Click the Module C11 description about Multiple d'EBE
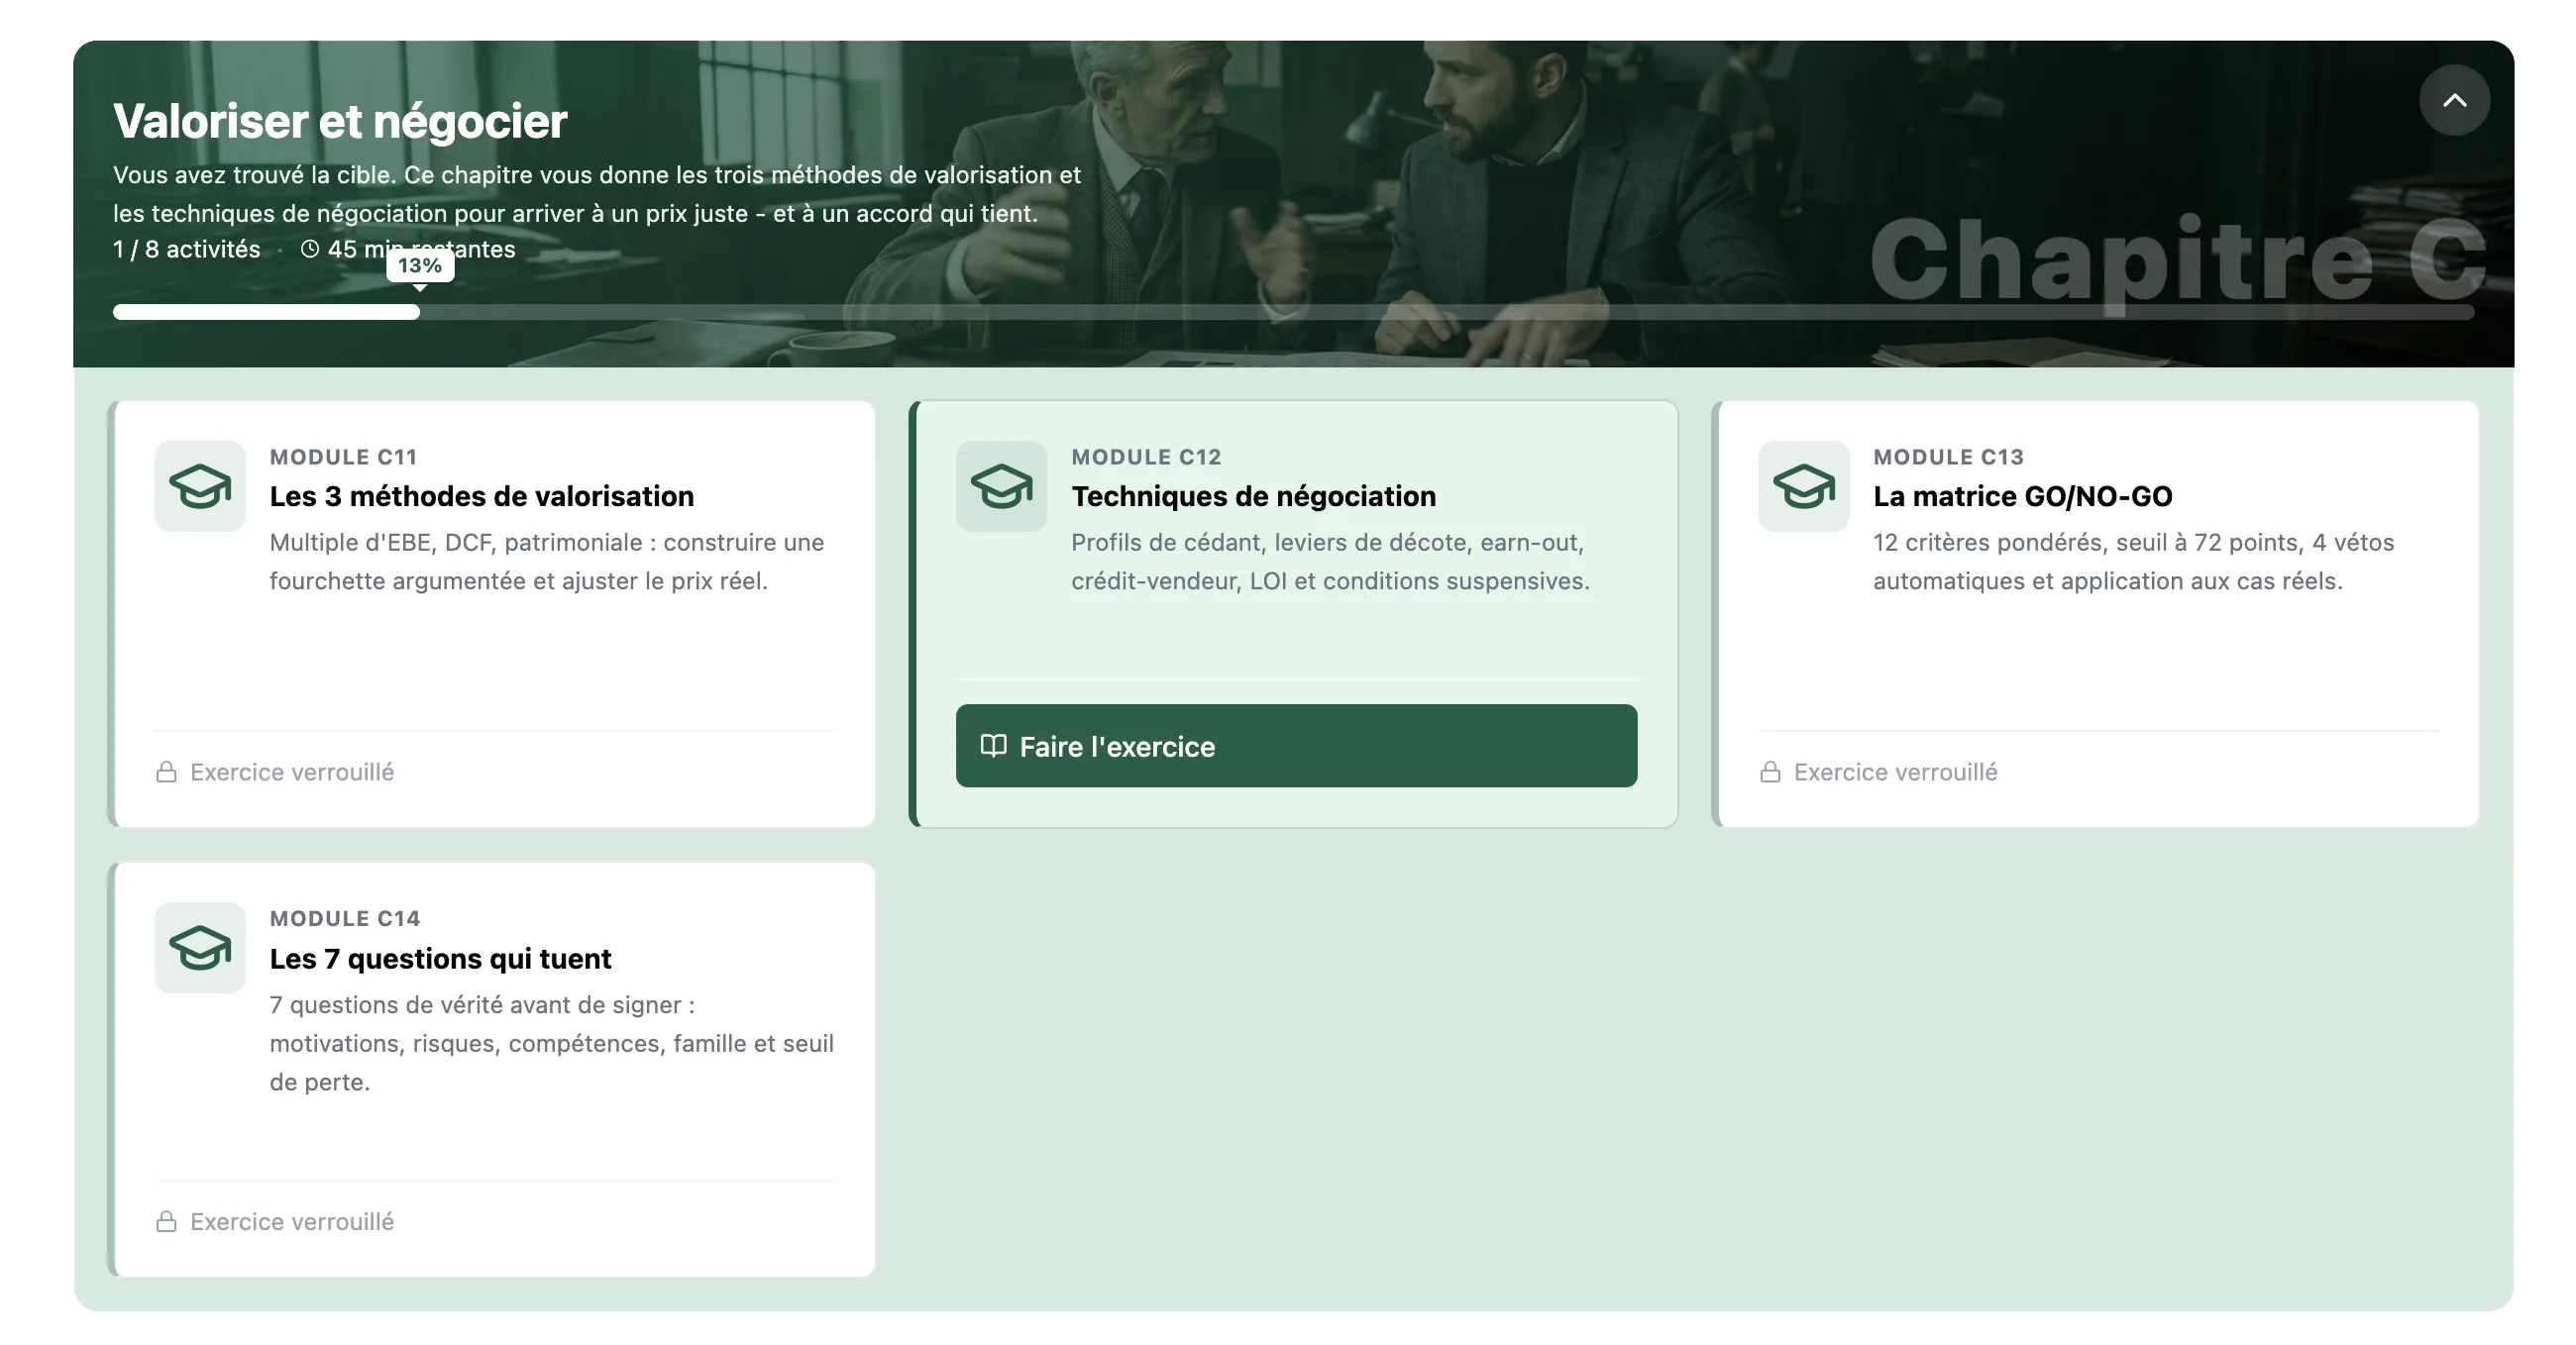 [x=547, y=561]
